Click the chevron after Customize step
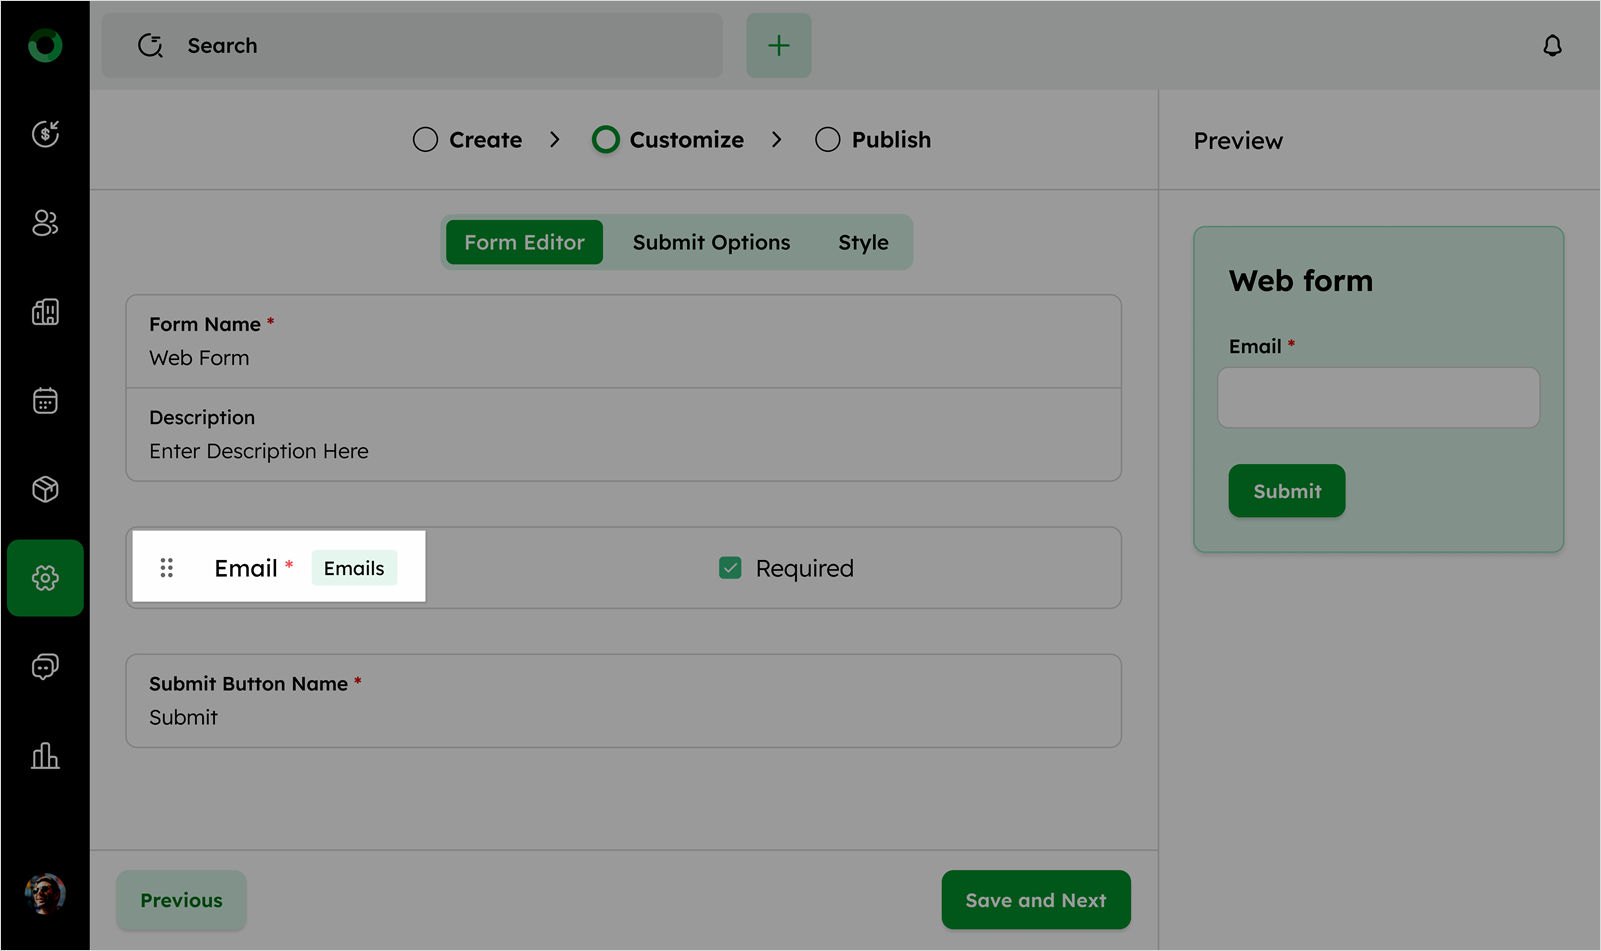This screenshot has width=1601, height=951. coord(777,140)
